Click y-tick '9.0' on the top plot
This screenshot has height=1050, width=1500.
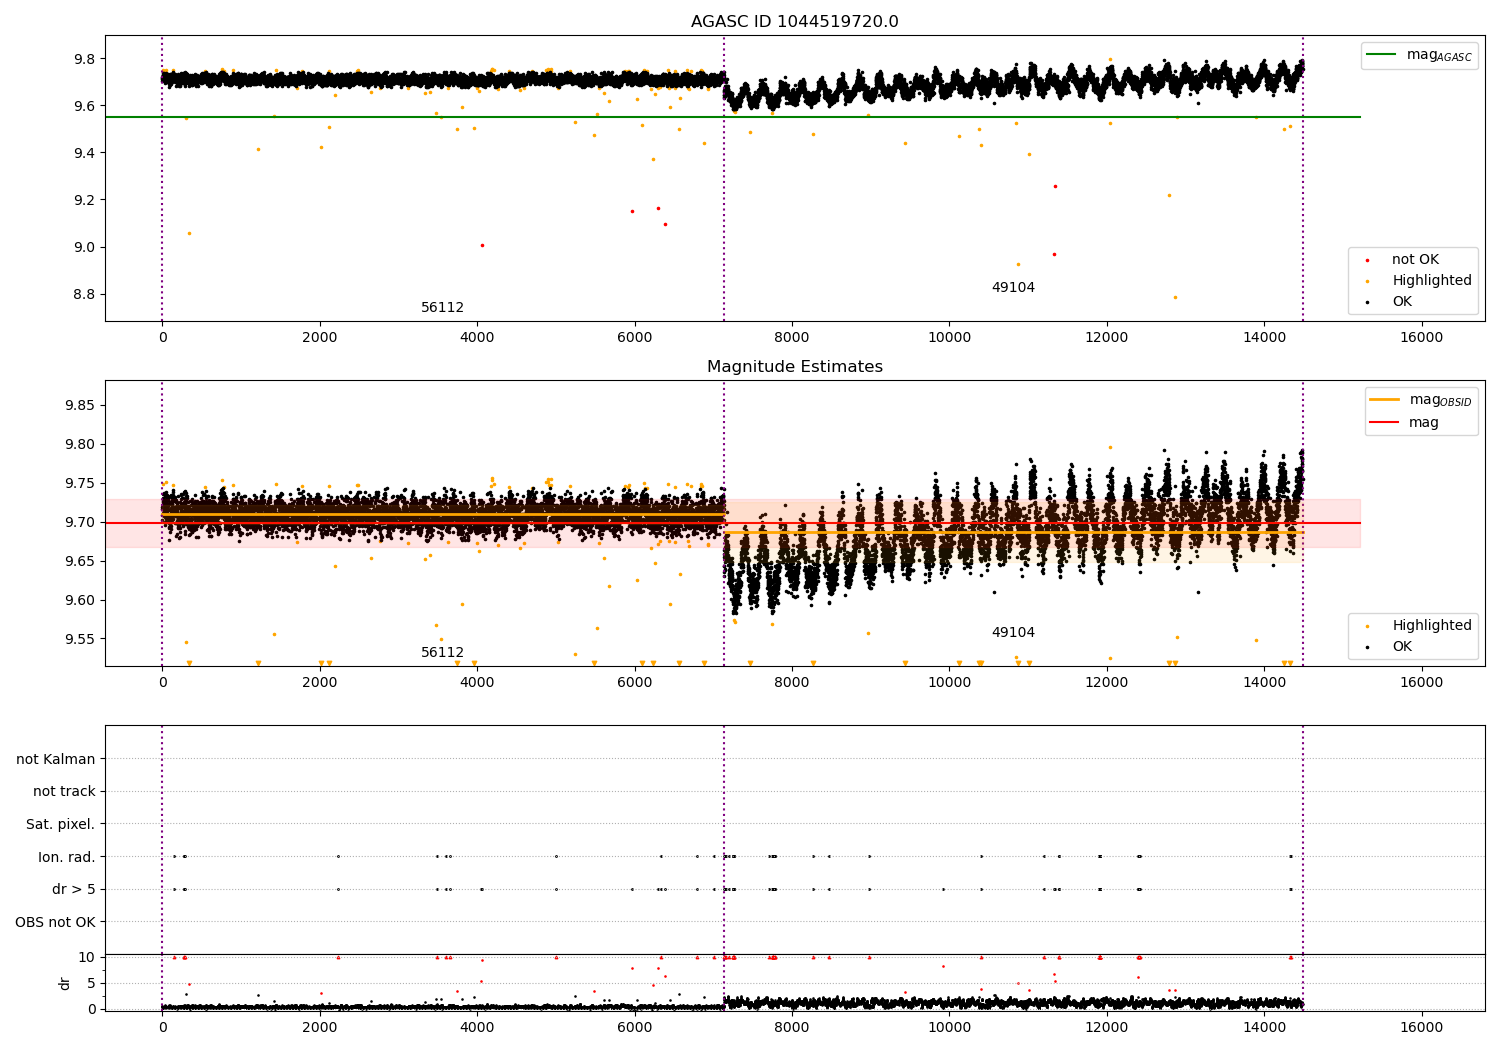coord(83,247)
